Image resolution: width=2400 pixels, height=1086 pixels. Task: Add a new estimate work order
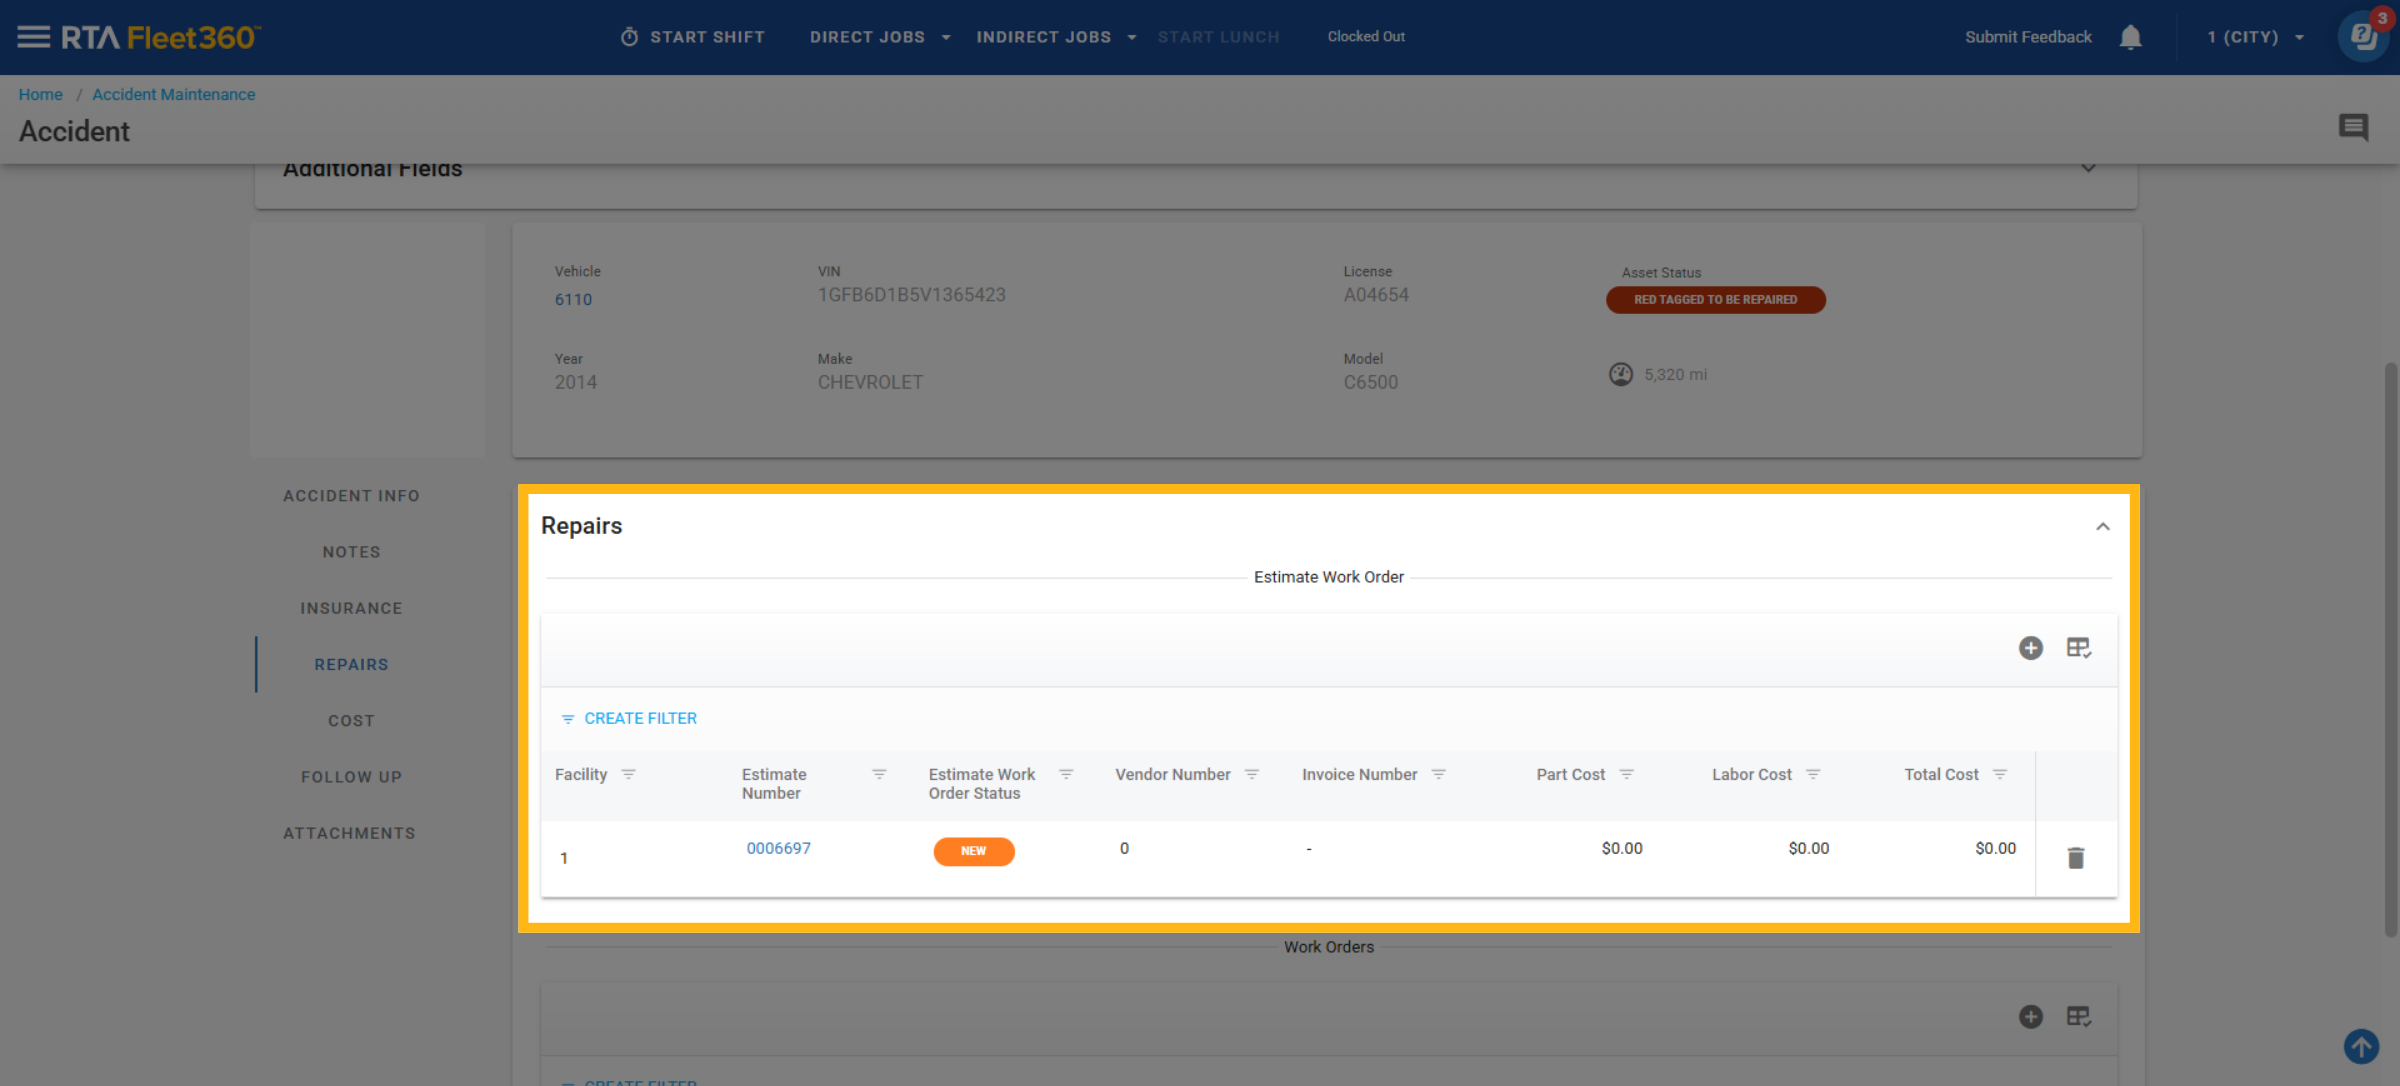click(x=2030, y=648)
